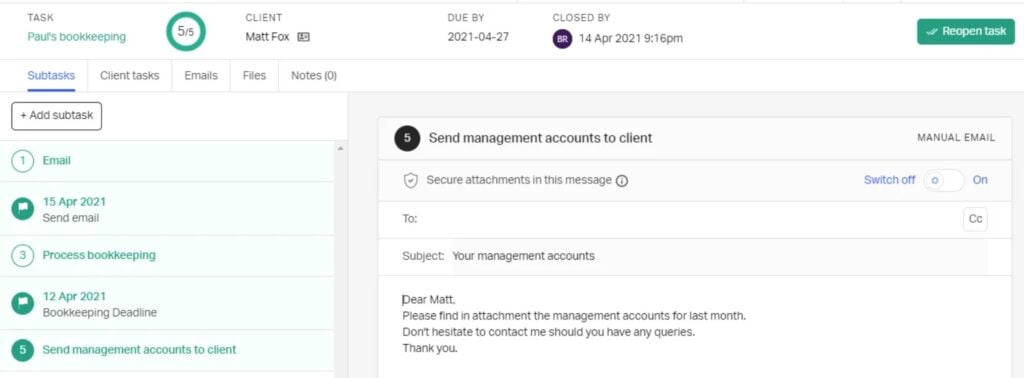Image resolution: width=1024 pixels, height=378 pixels.
Task: Click the Thank you line in the email
Action: click(x=430, y=349)
